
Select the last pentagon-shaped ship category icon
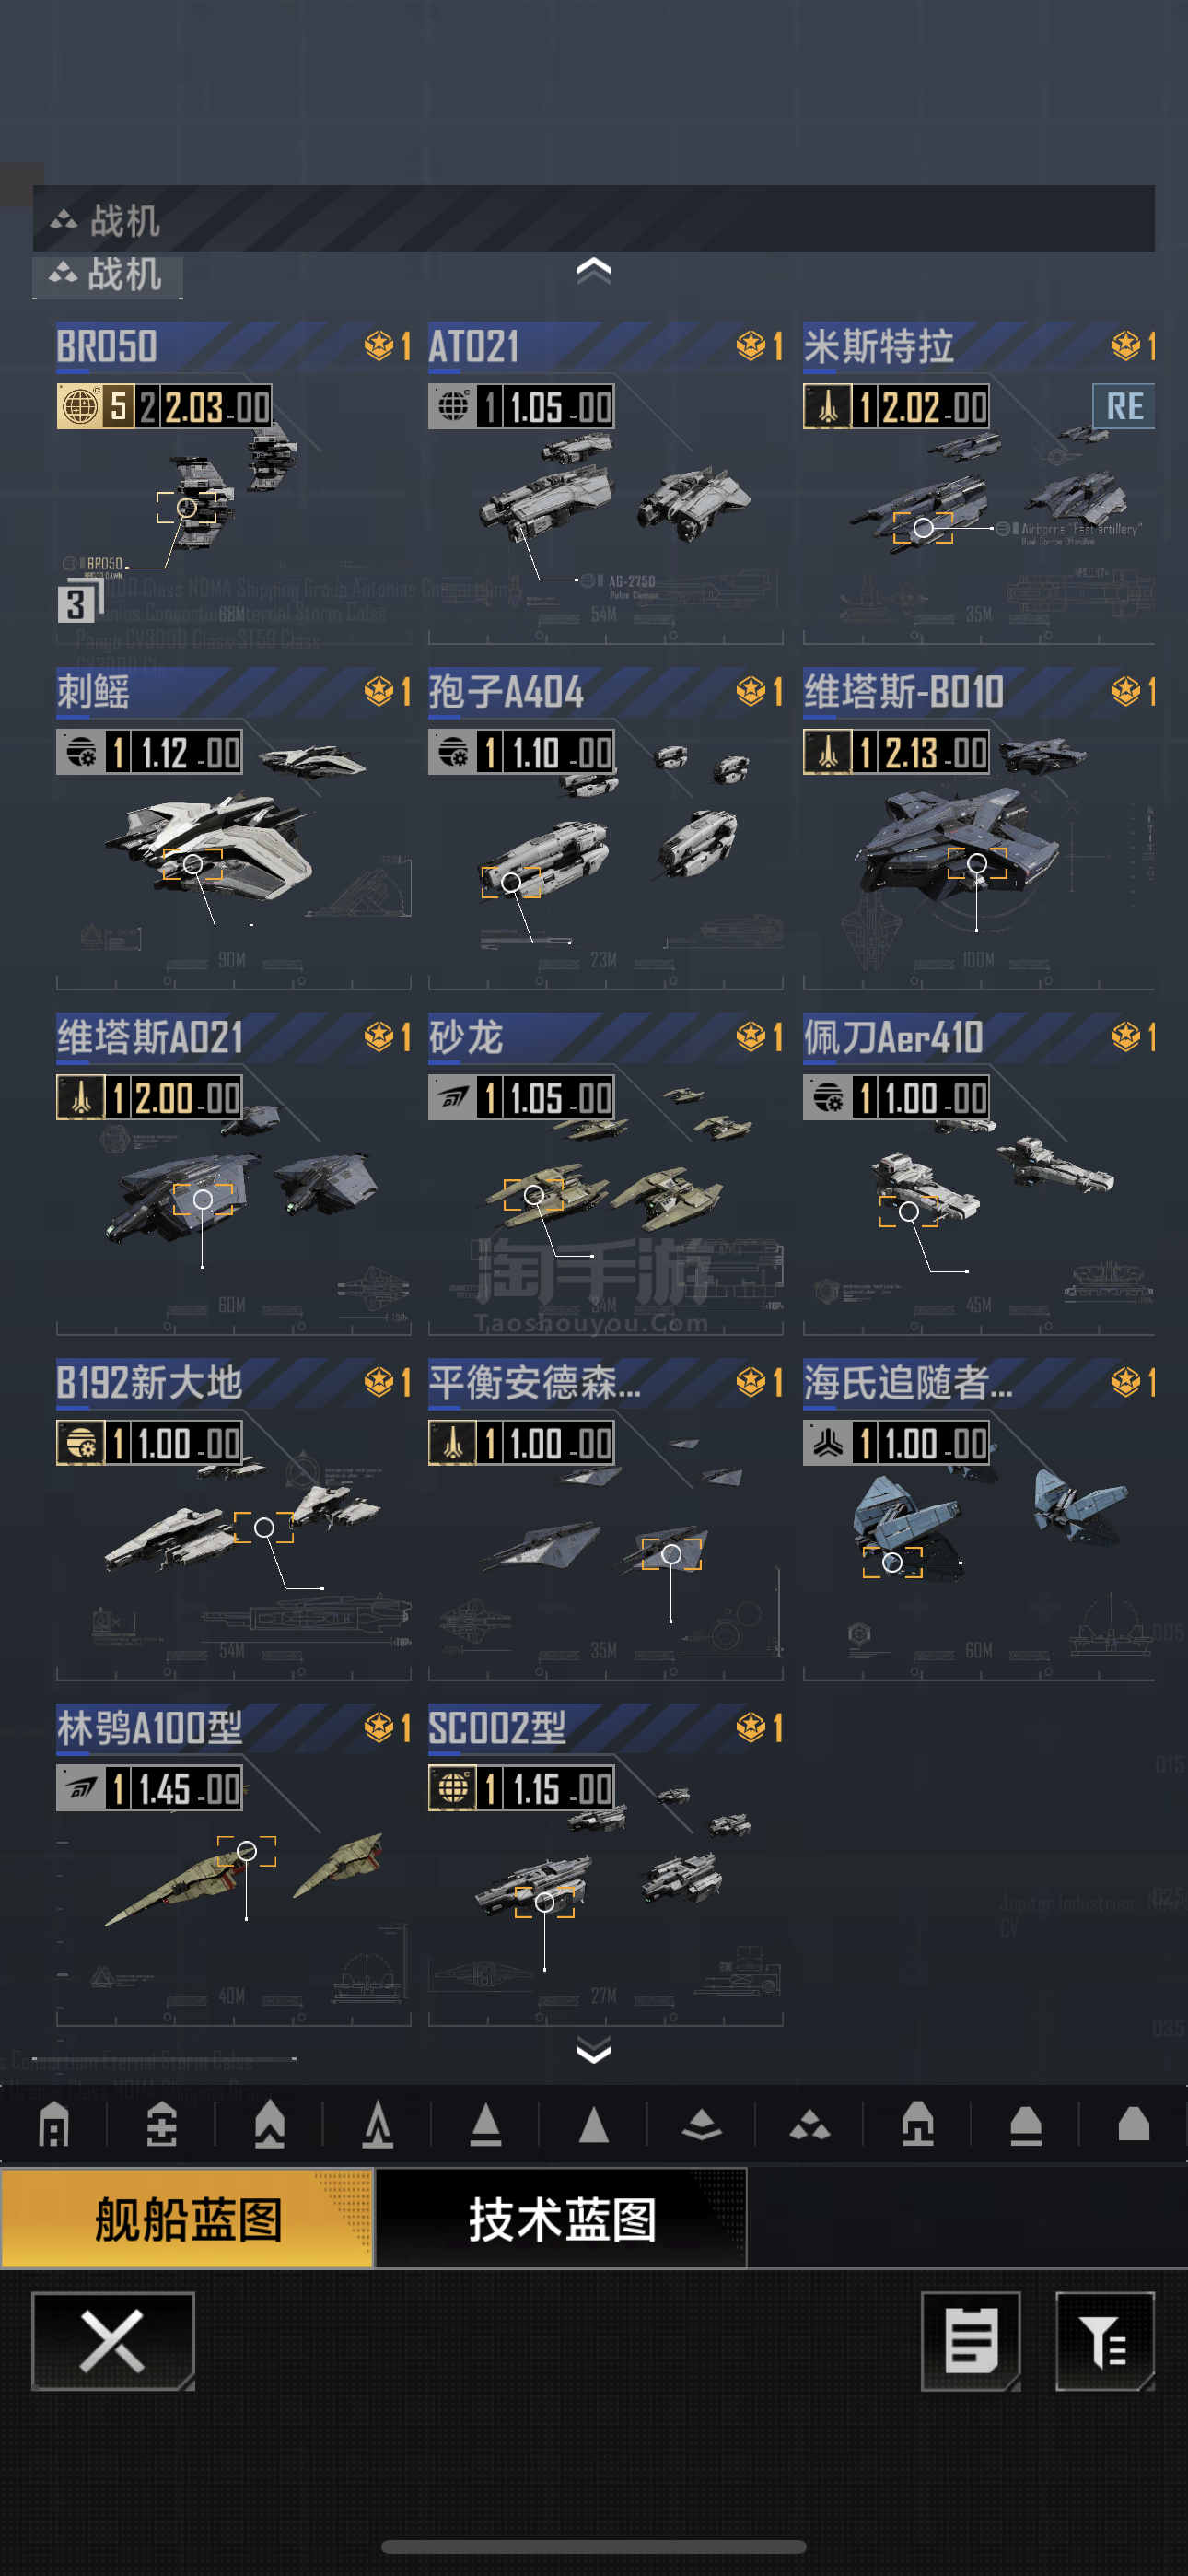point(1134,2124)
